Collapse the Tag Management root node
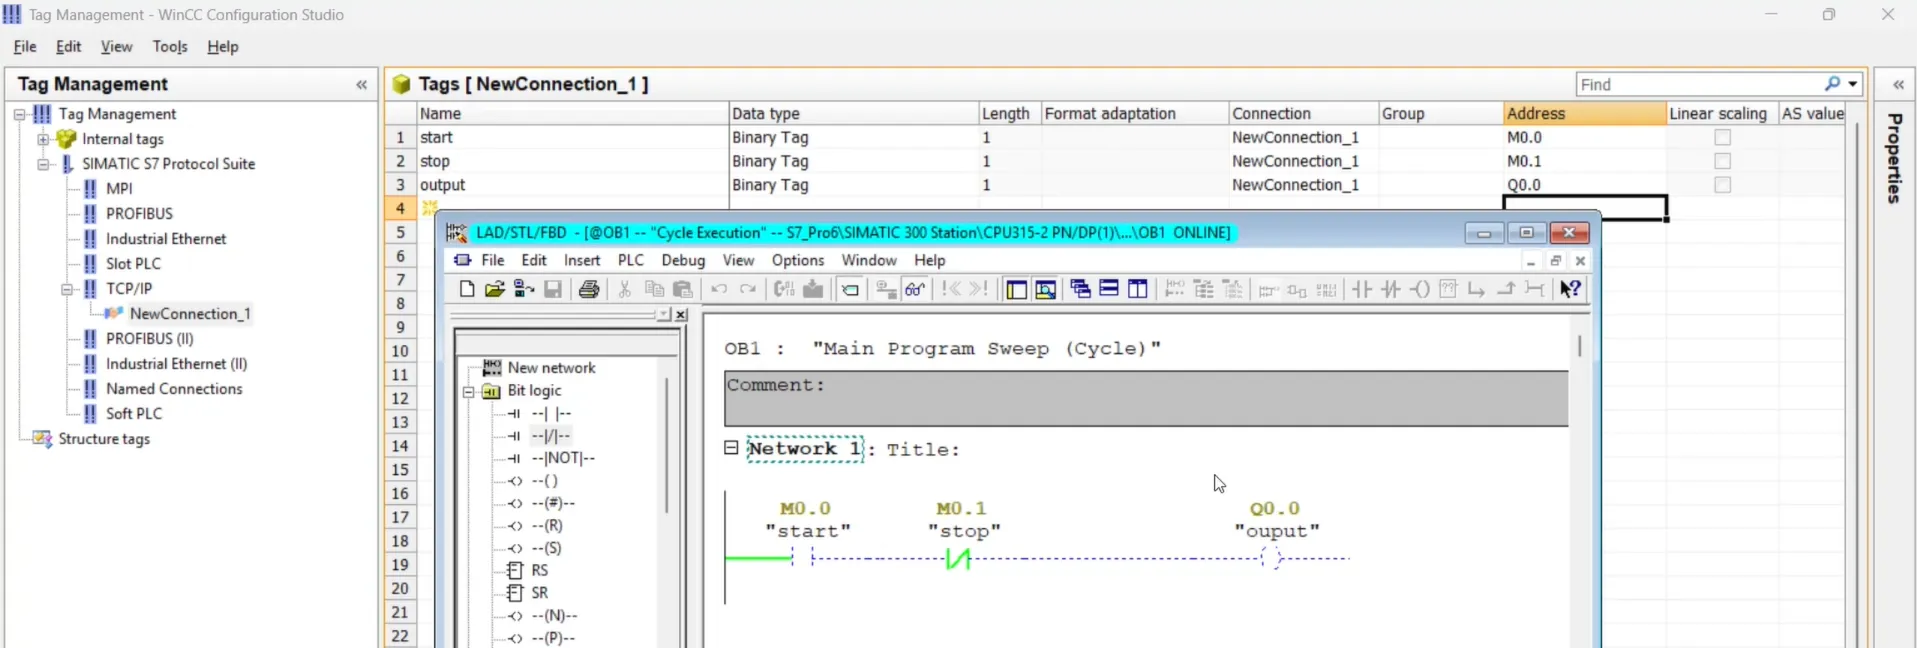This screenshot has height=648, width=1917. [x=19, y=115]
